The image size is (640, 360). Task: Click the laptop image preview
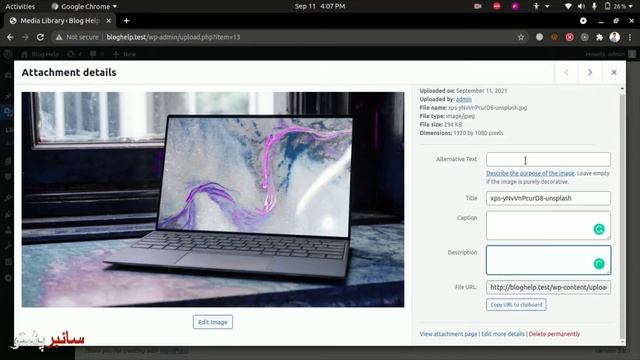pos(213,200)
